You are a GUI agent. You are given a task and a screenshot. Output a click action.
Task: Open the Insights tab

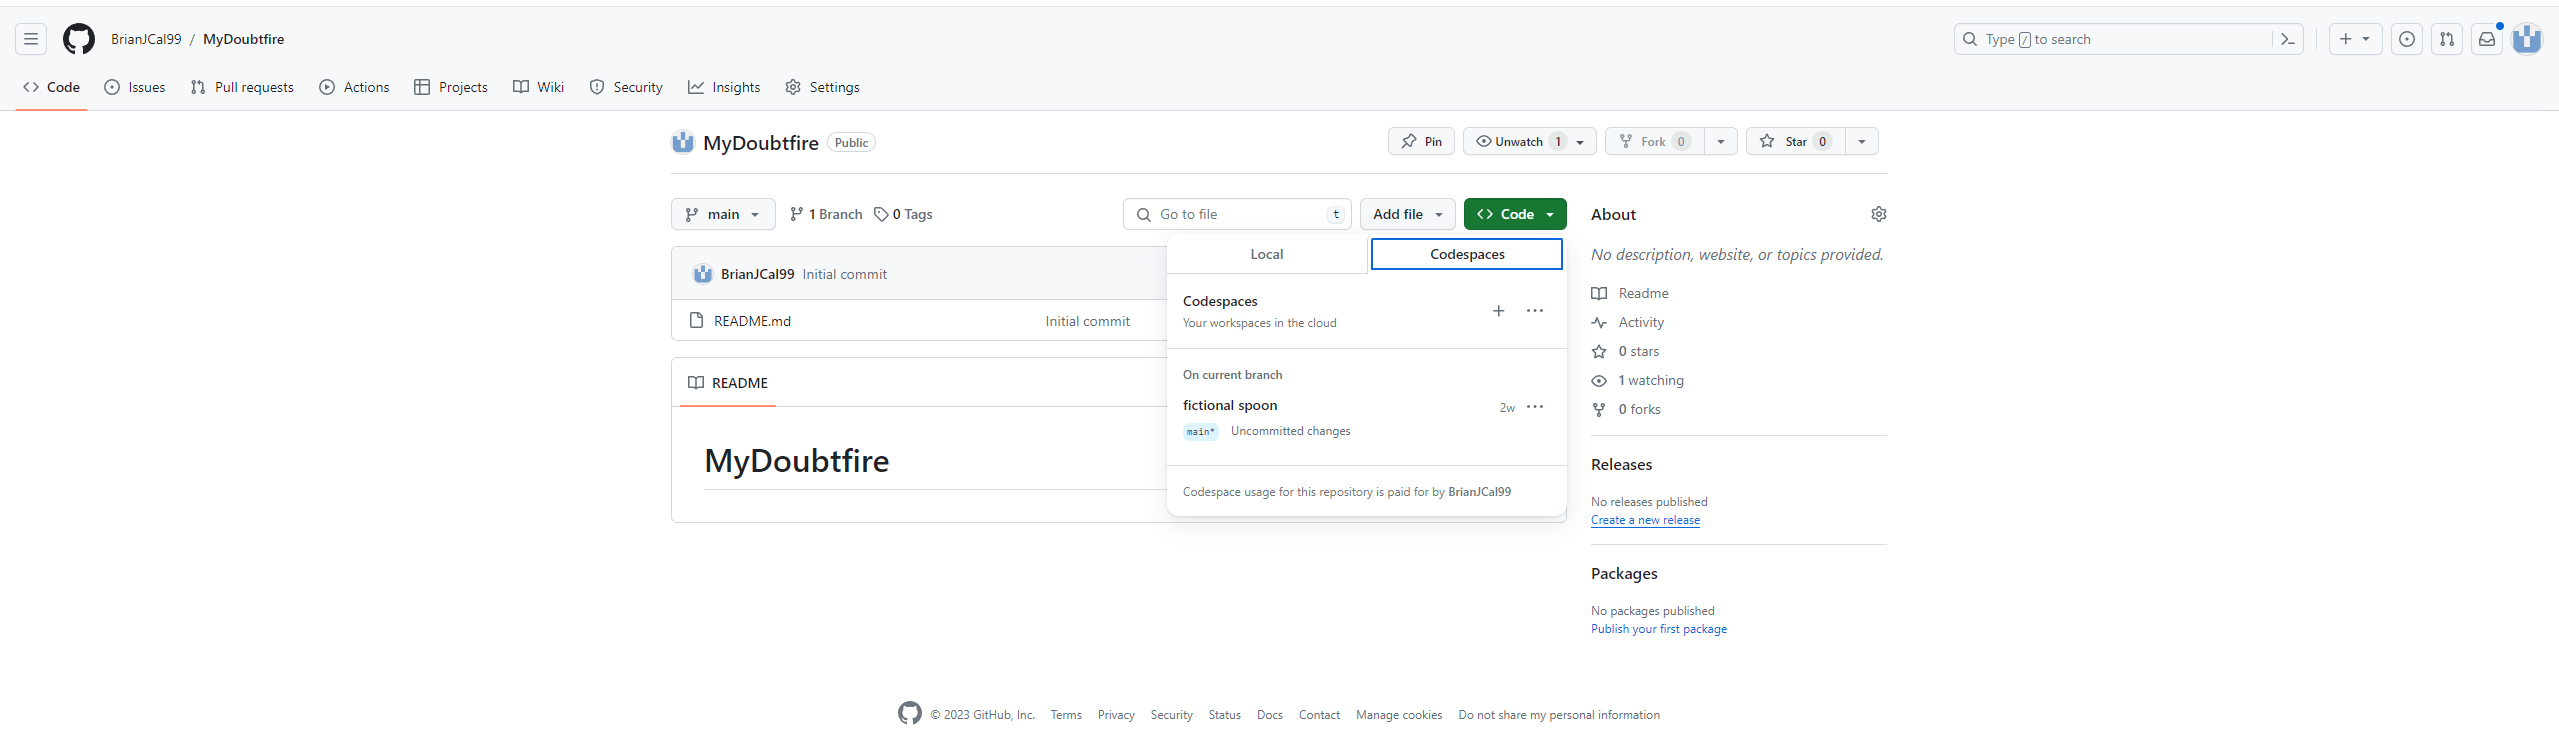[724, 87]
